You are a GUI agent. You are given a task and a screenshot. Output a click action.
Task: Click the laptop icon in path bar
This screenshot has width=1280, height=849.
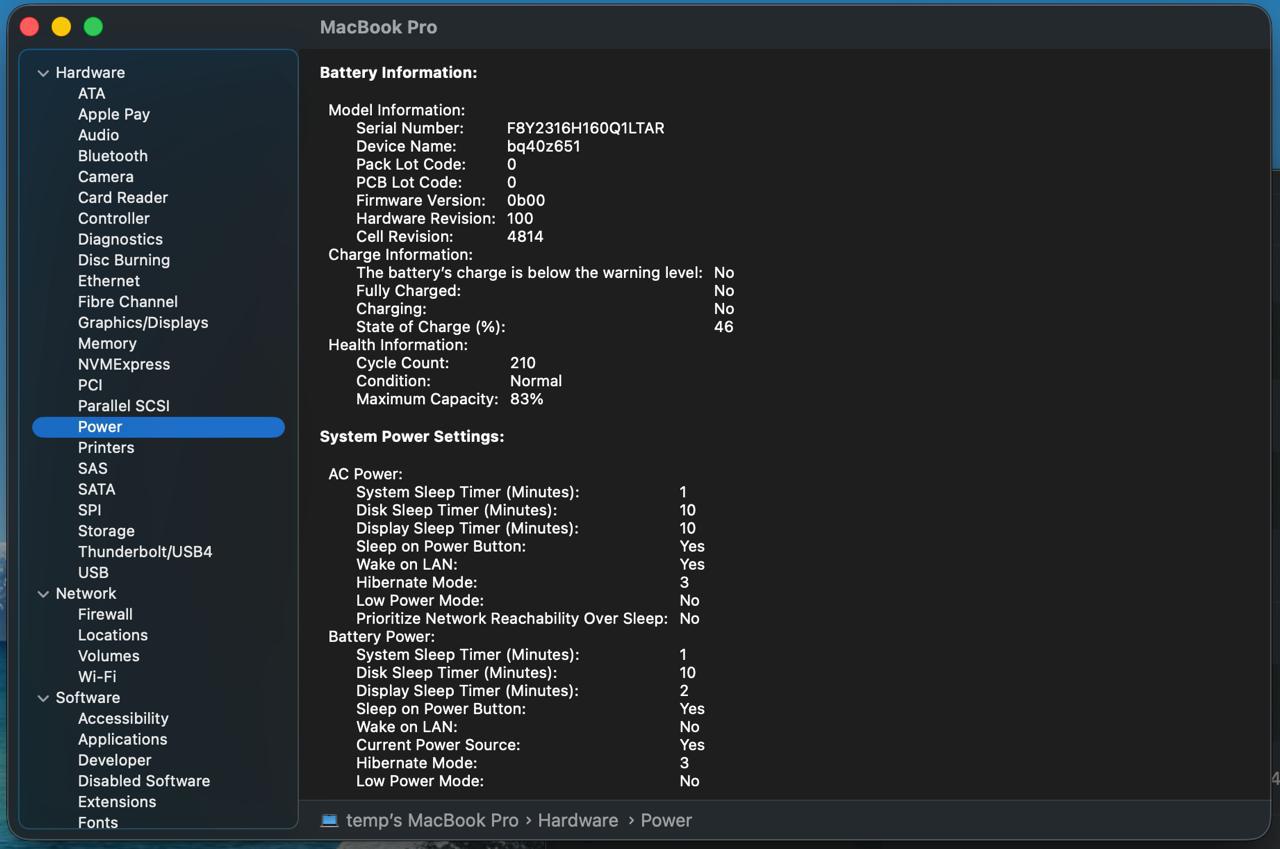[329, 820]
